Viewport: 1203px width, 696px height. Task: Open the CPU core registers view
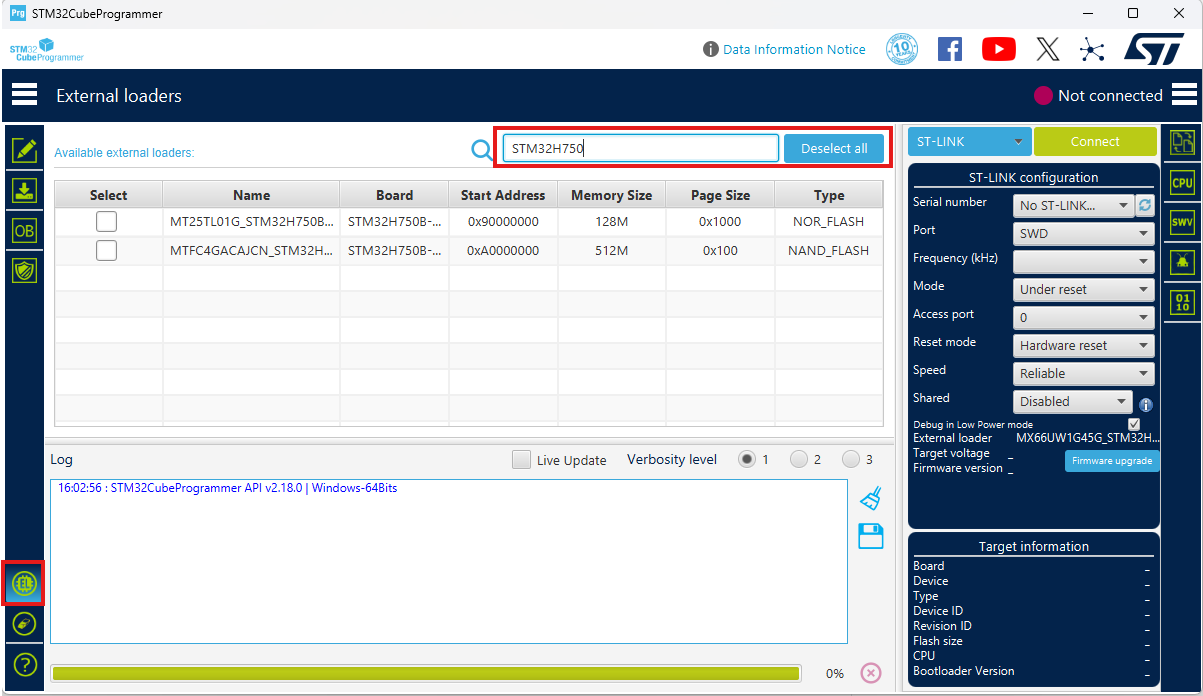[1183, 182]
